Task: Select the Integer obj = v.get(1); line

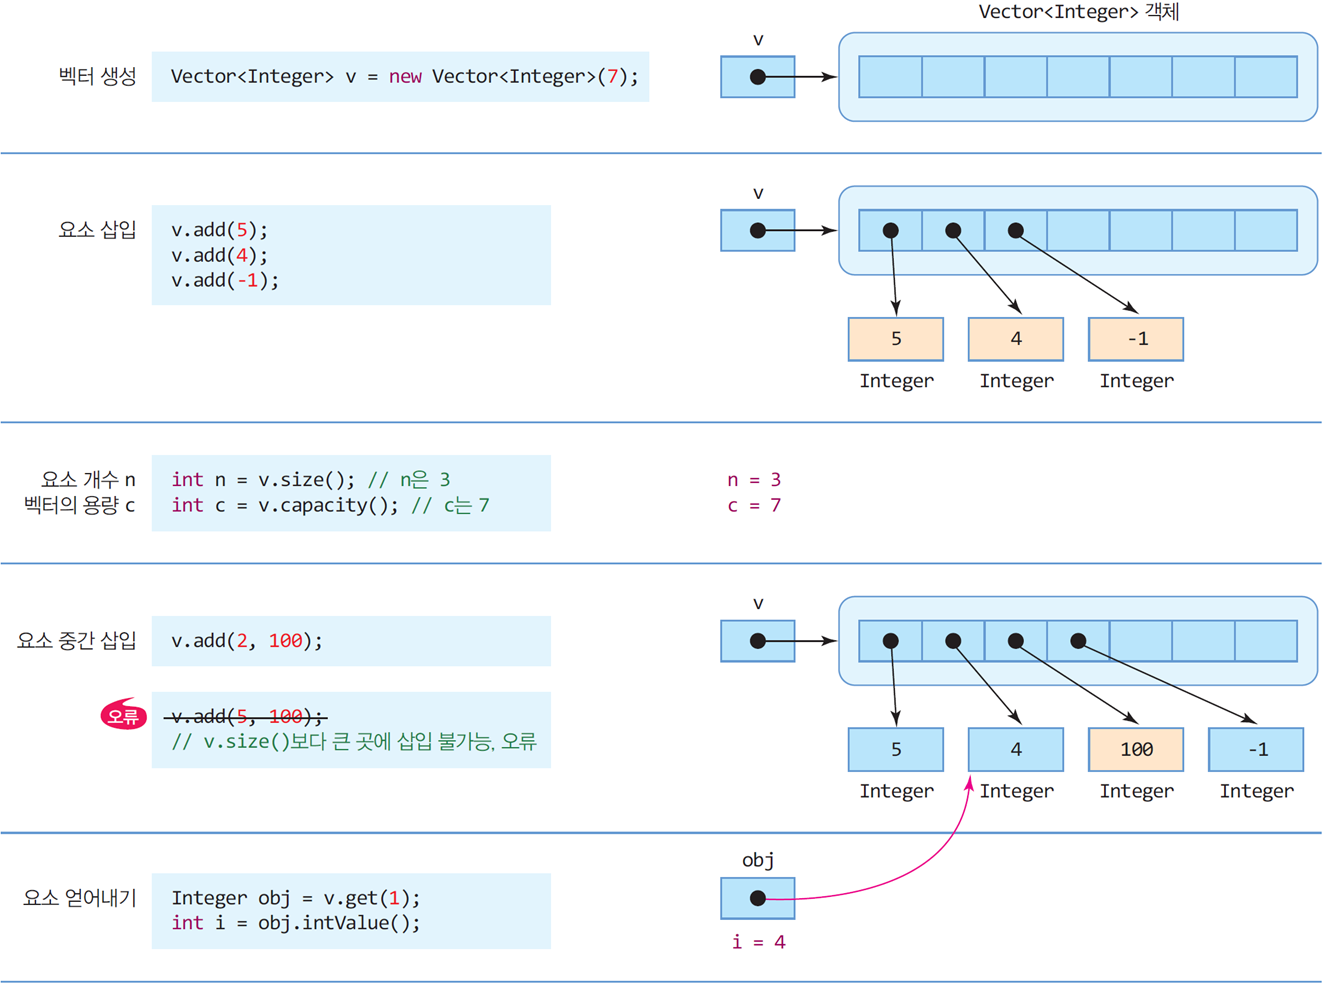Action: pyautogui.click(x=296, y=898)
